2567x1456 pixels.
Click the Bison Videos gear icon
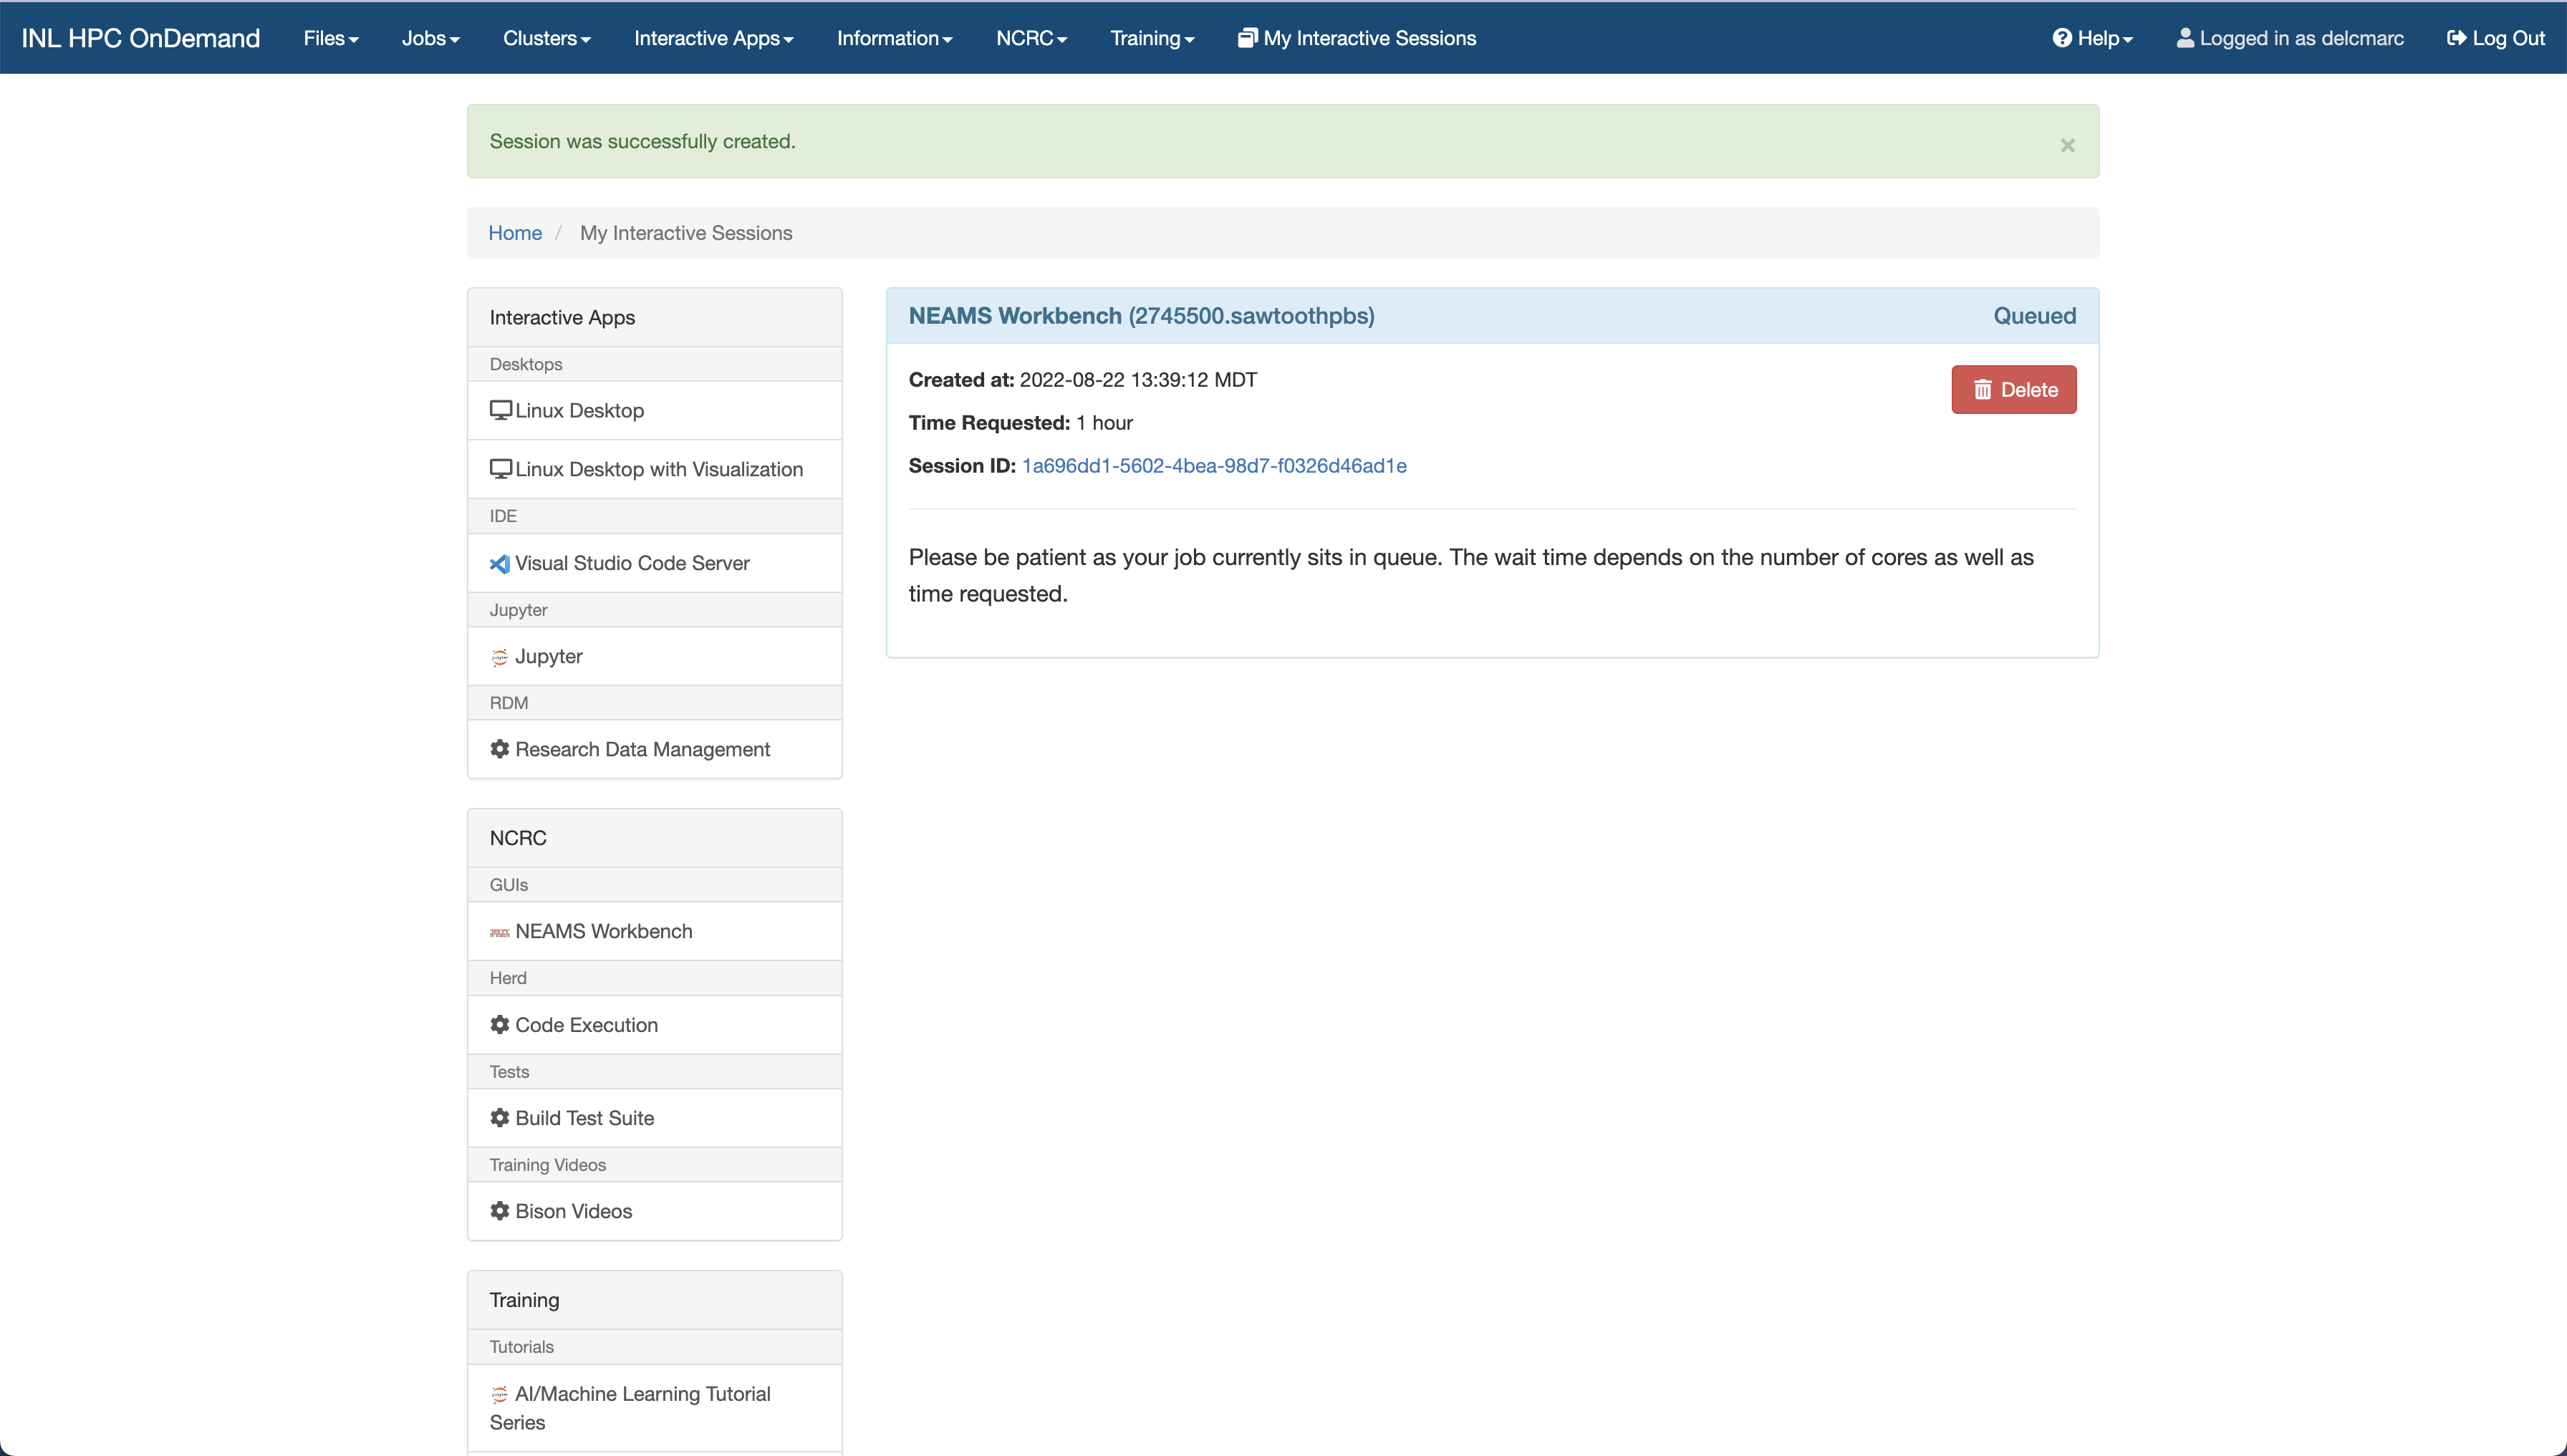point(500,1211)
